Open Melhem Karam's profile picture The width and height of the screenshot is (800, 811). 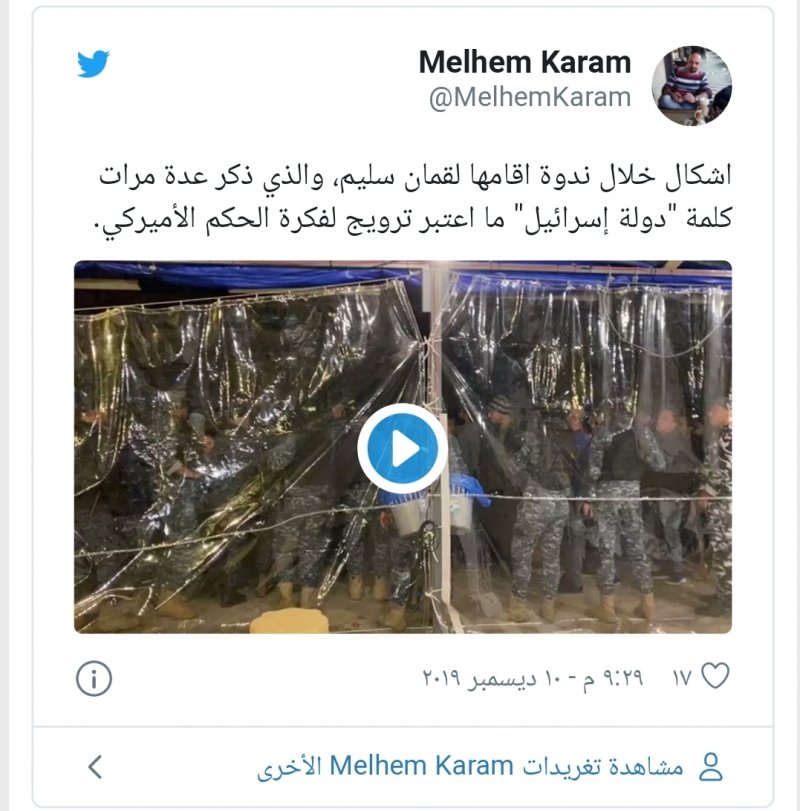(x=691, y=86)
